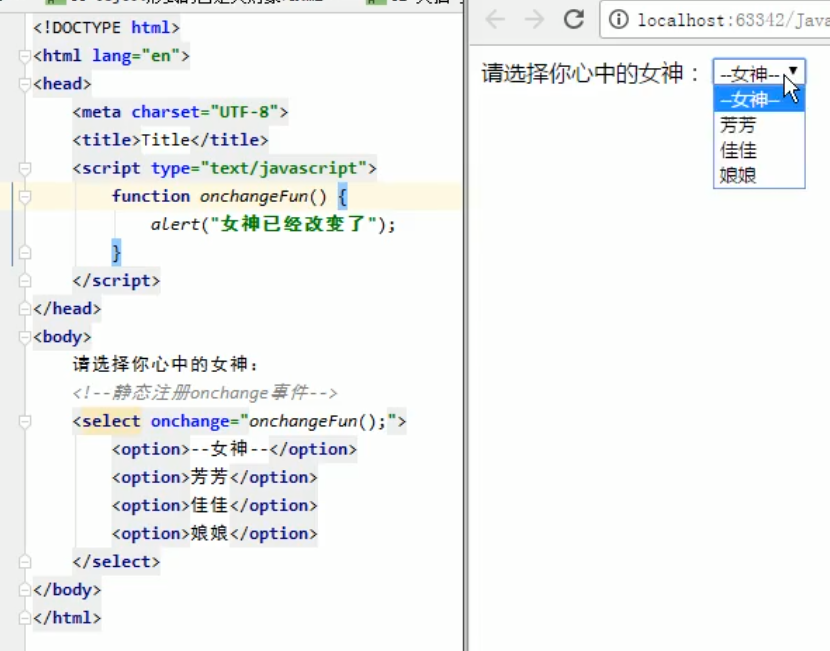Image resolution: width=830 pixels, height=651 pixels.
Task: Choose 娘娘 from the dropdown list
Action: (x=759, y=175)
